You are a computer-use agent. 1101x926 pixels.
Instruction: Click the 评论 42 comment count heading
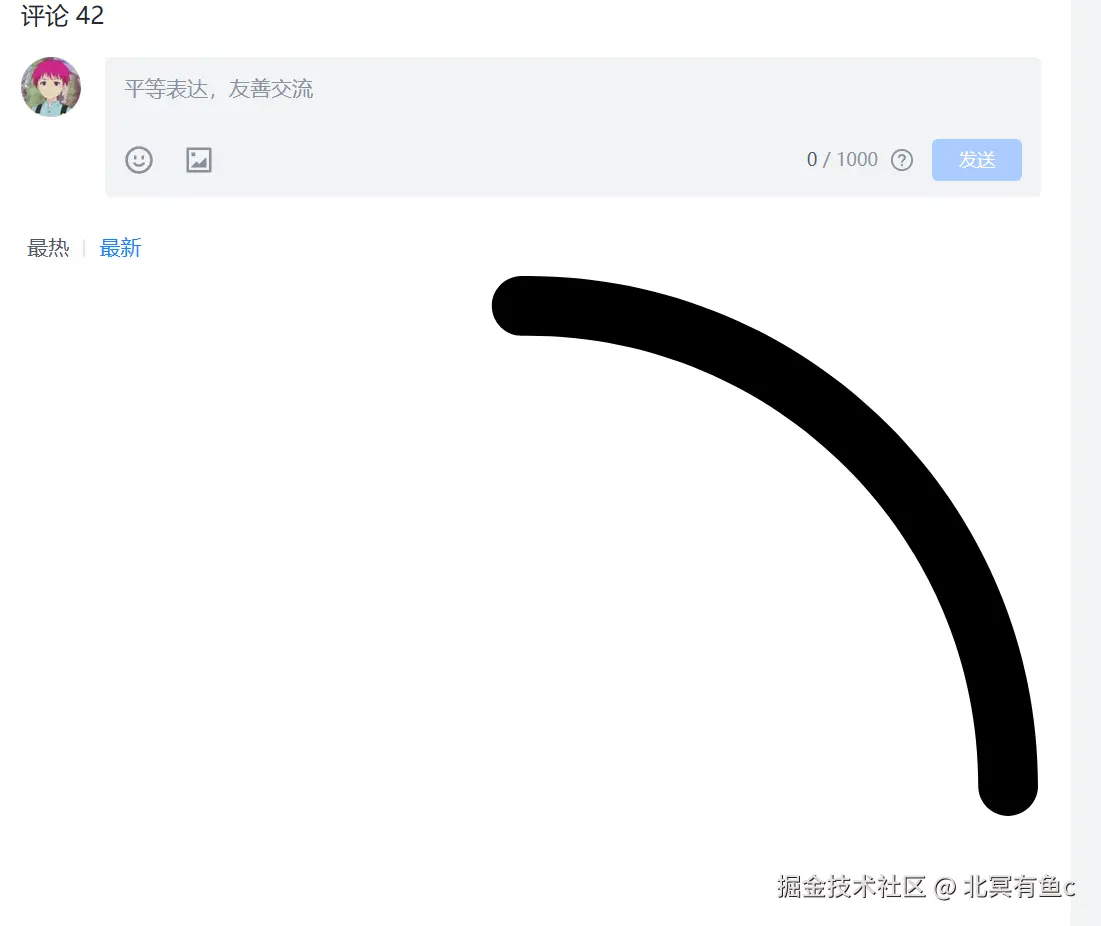(x=60, y=16)
